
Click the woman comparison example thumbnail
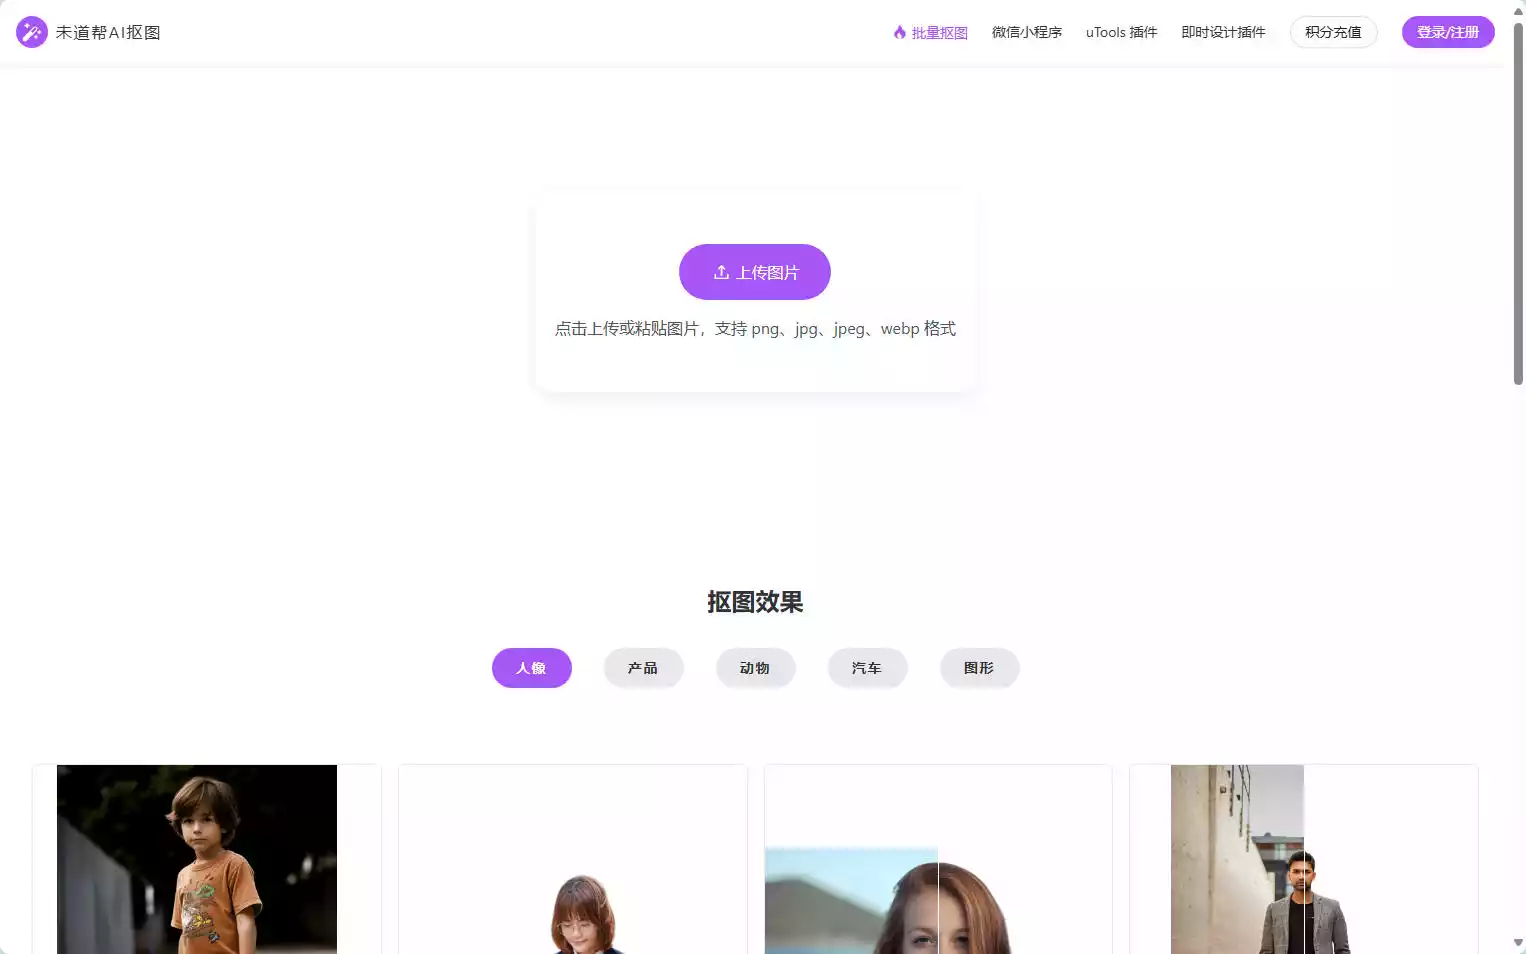point(937,890)
